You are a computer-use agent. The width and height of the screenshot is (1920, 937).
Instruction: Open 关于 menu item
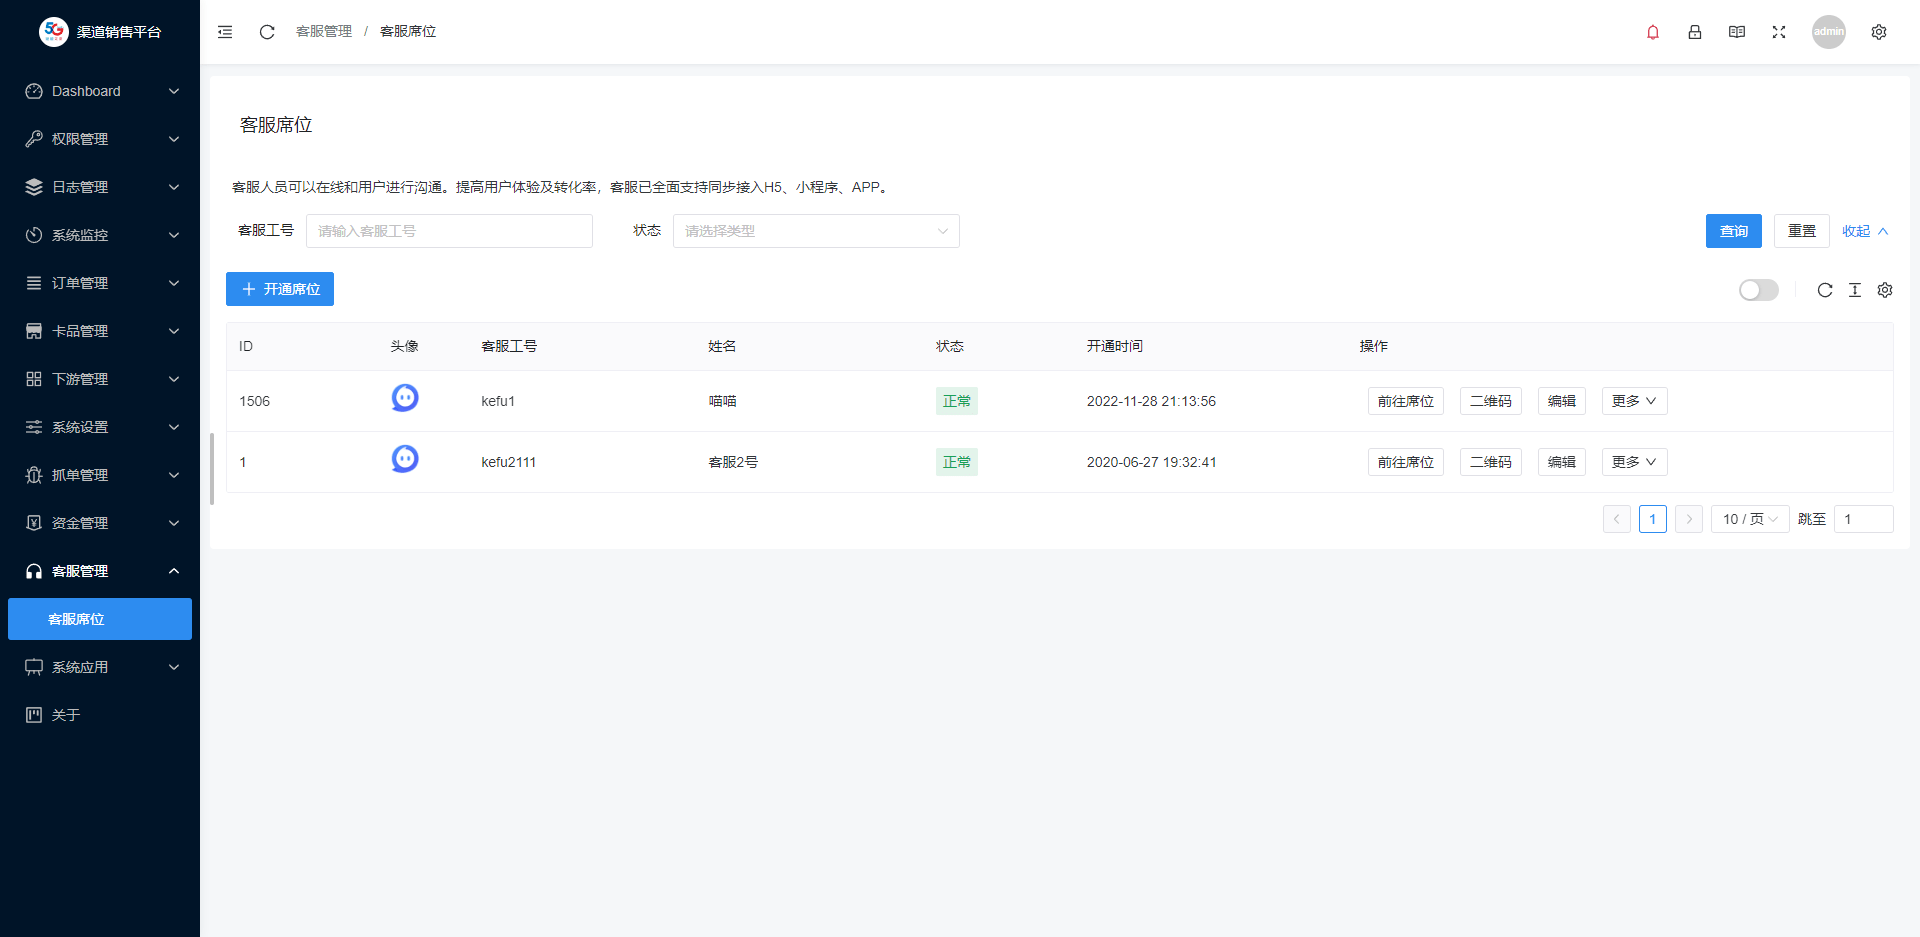click(x=100, y=715)
